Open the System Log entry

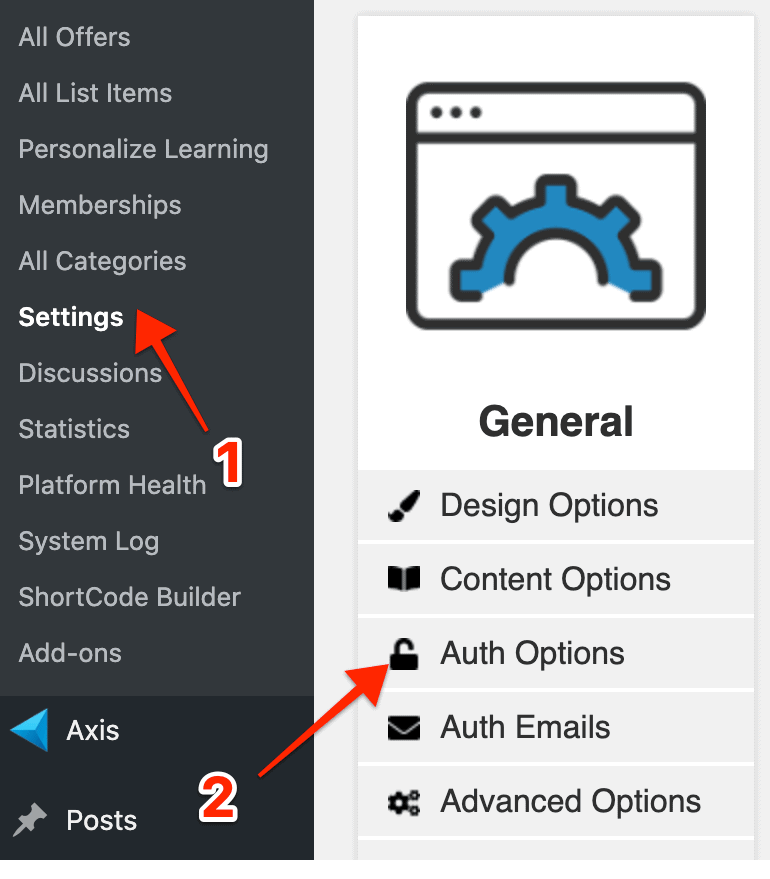pos(89,542)
